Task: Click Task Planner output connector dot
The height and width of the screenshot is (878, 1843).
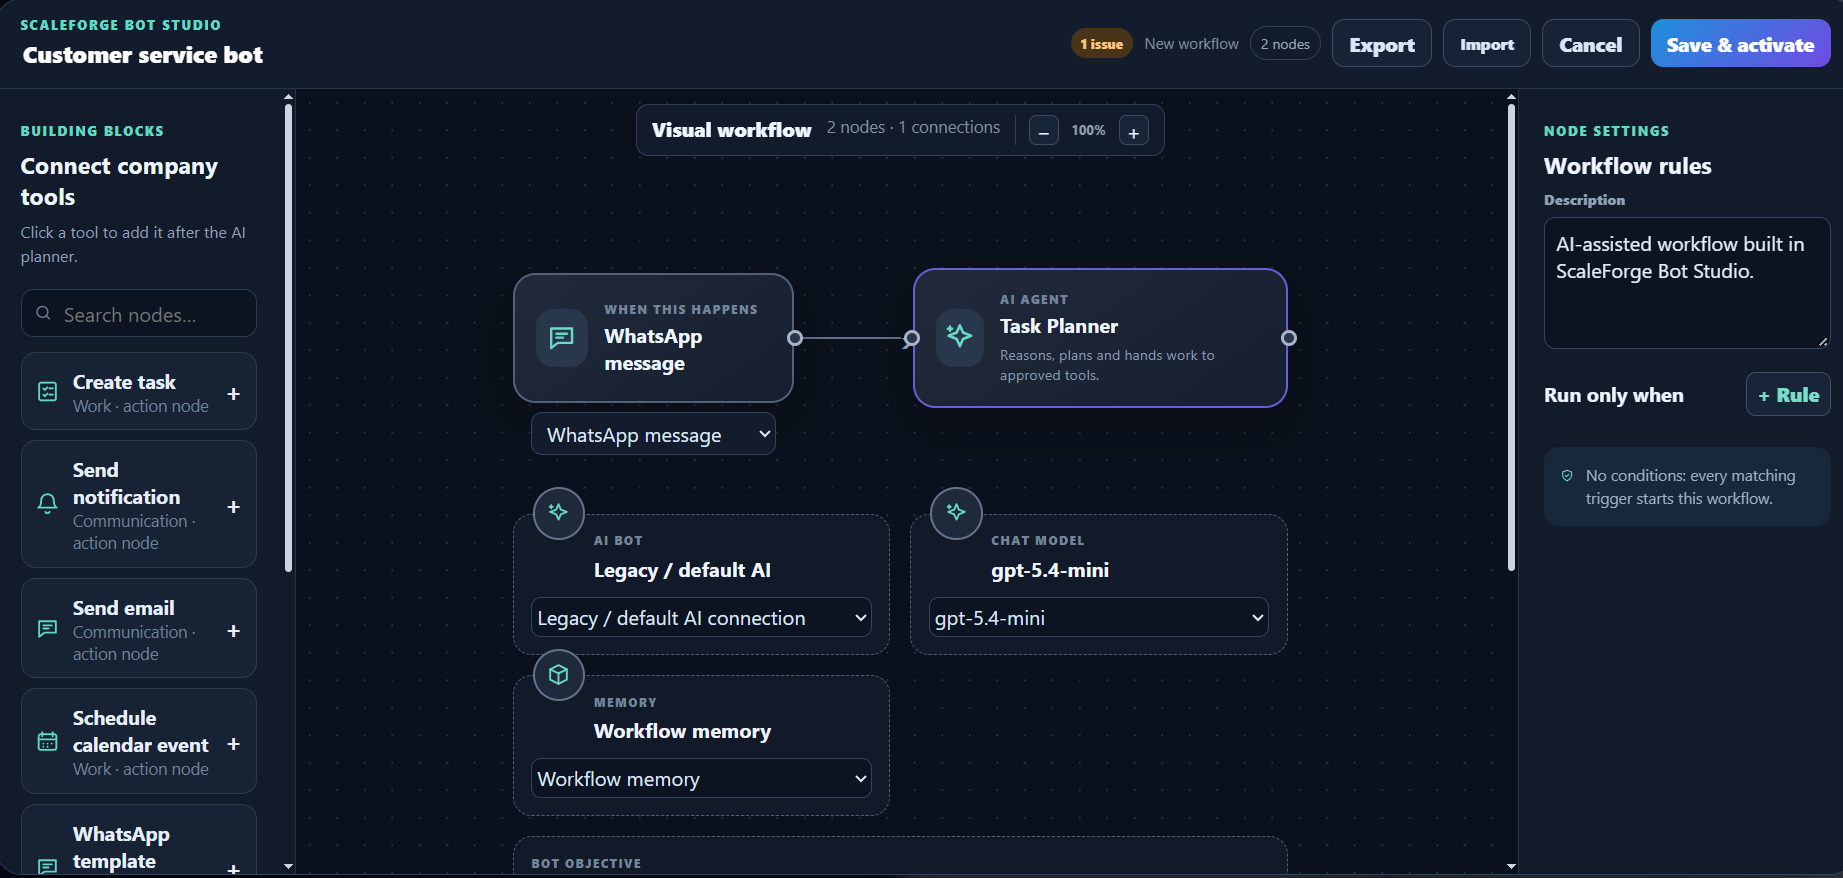Action: click(x=1289, y=338)
